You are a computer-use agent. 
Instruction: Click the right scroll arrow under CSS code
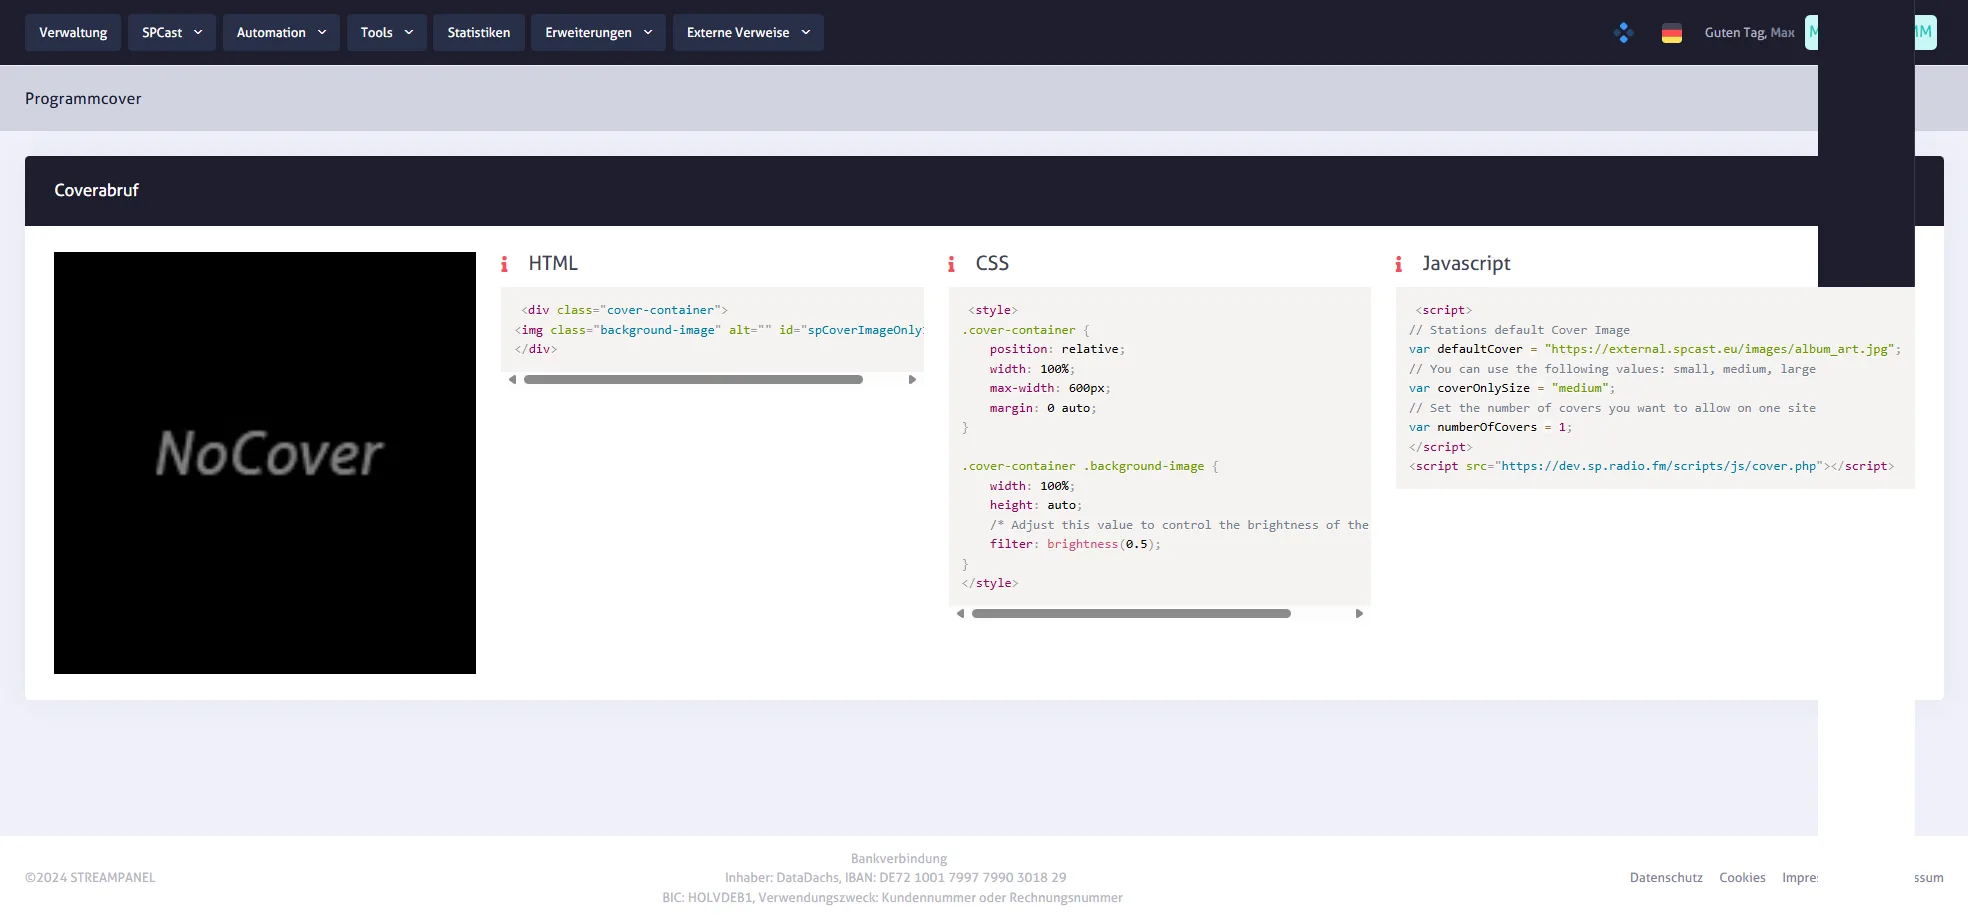coord(1359,614)
